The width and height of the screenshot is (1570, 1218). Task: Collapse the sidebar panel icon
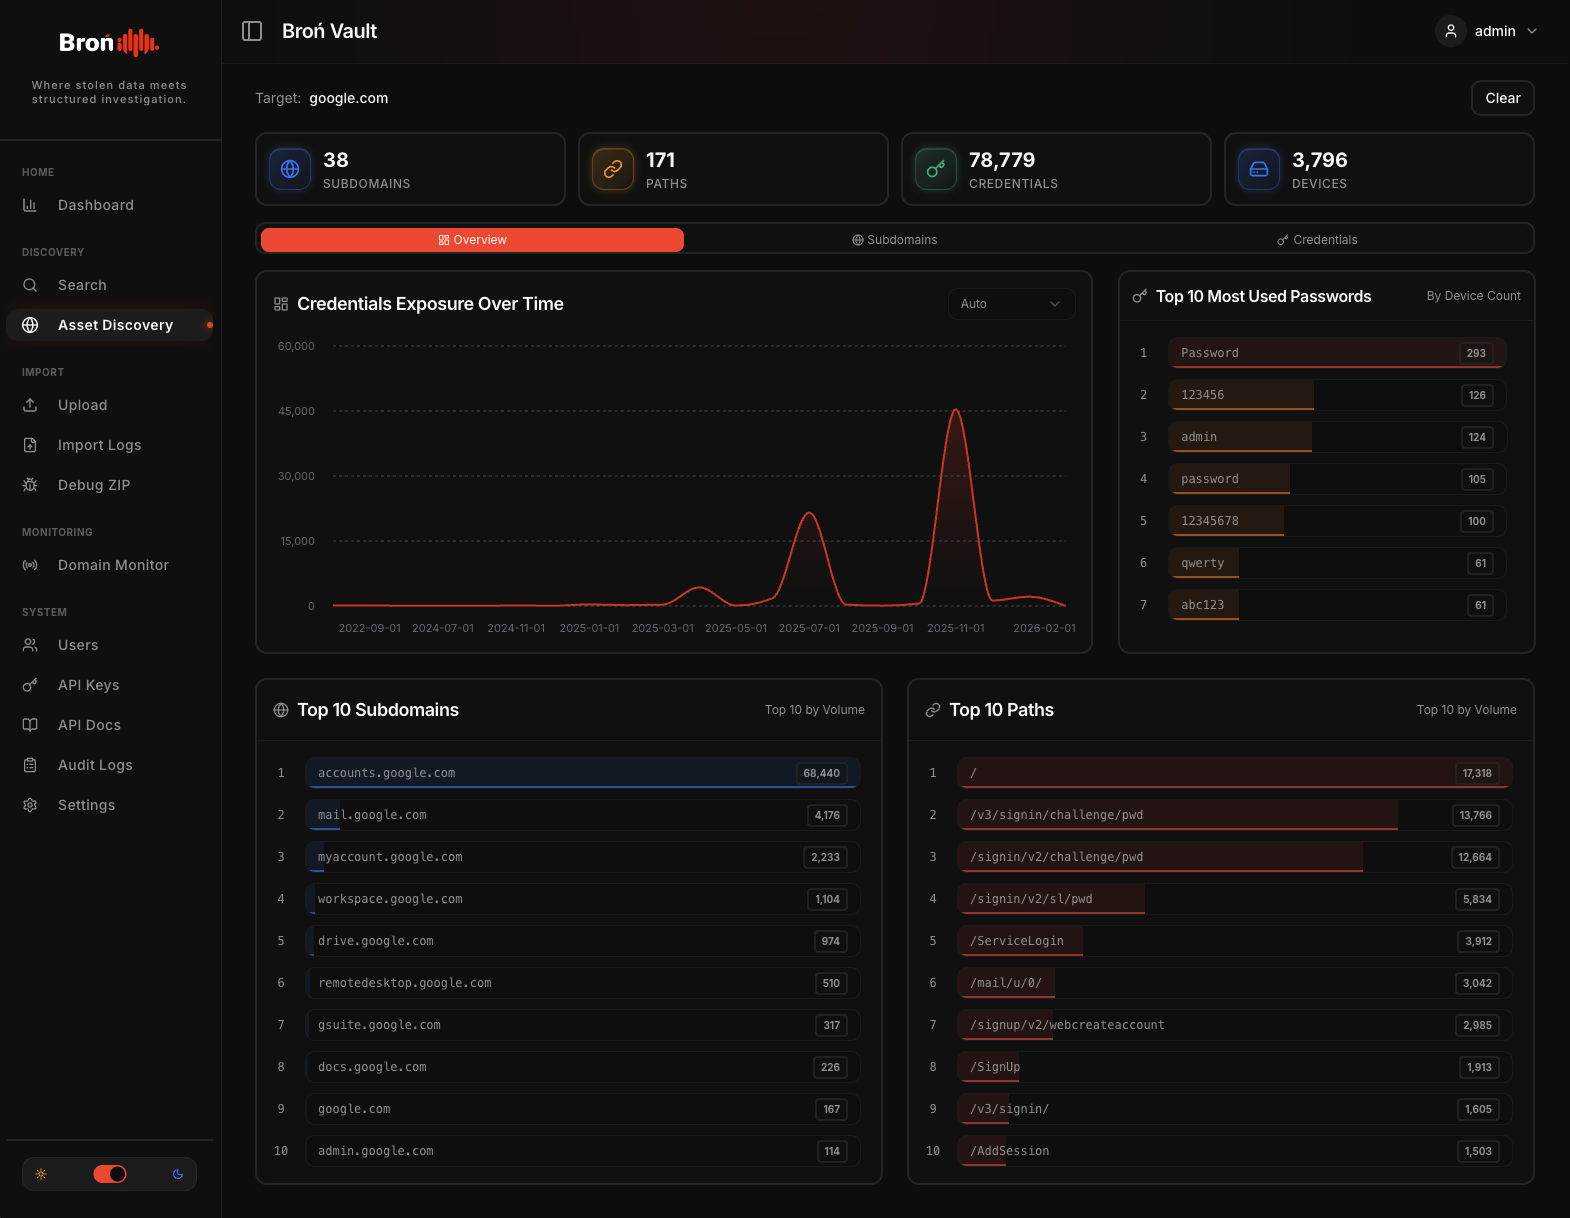252,31
